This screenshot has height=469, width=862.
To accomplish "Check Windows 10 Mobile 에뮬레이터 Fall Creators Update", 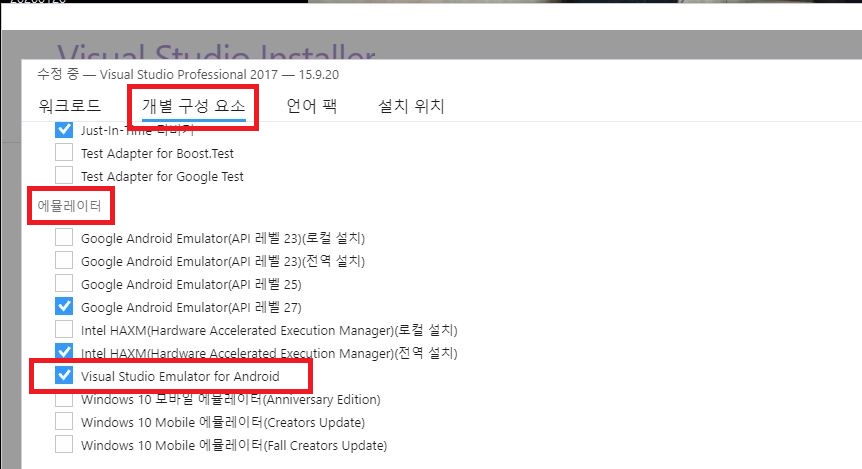I will click(64, 444).
